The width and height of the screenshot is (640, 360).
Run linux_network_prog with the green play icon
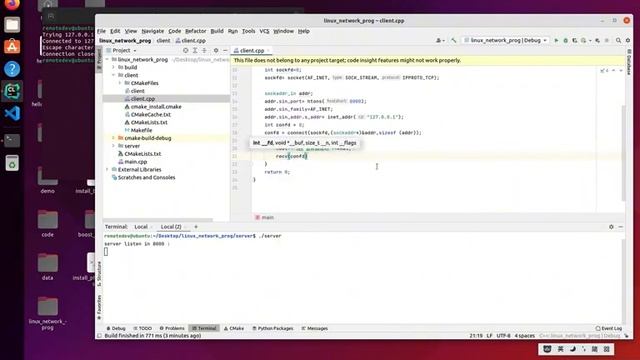click(556, 40)
